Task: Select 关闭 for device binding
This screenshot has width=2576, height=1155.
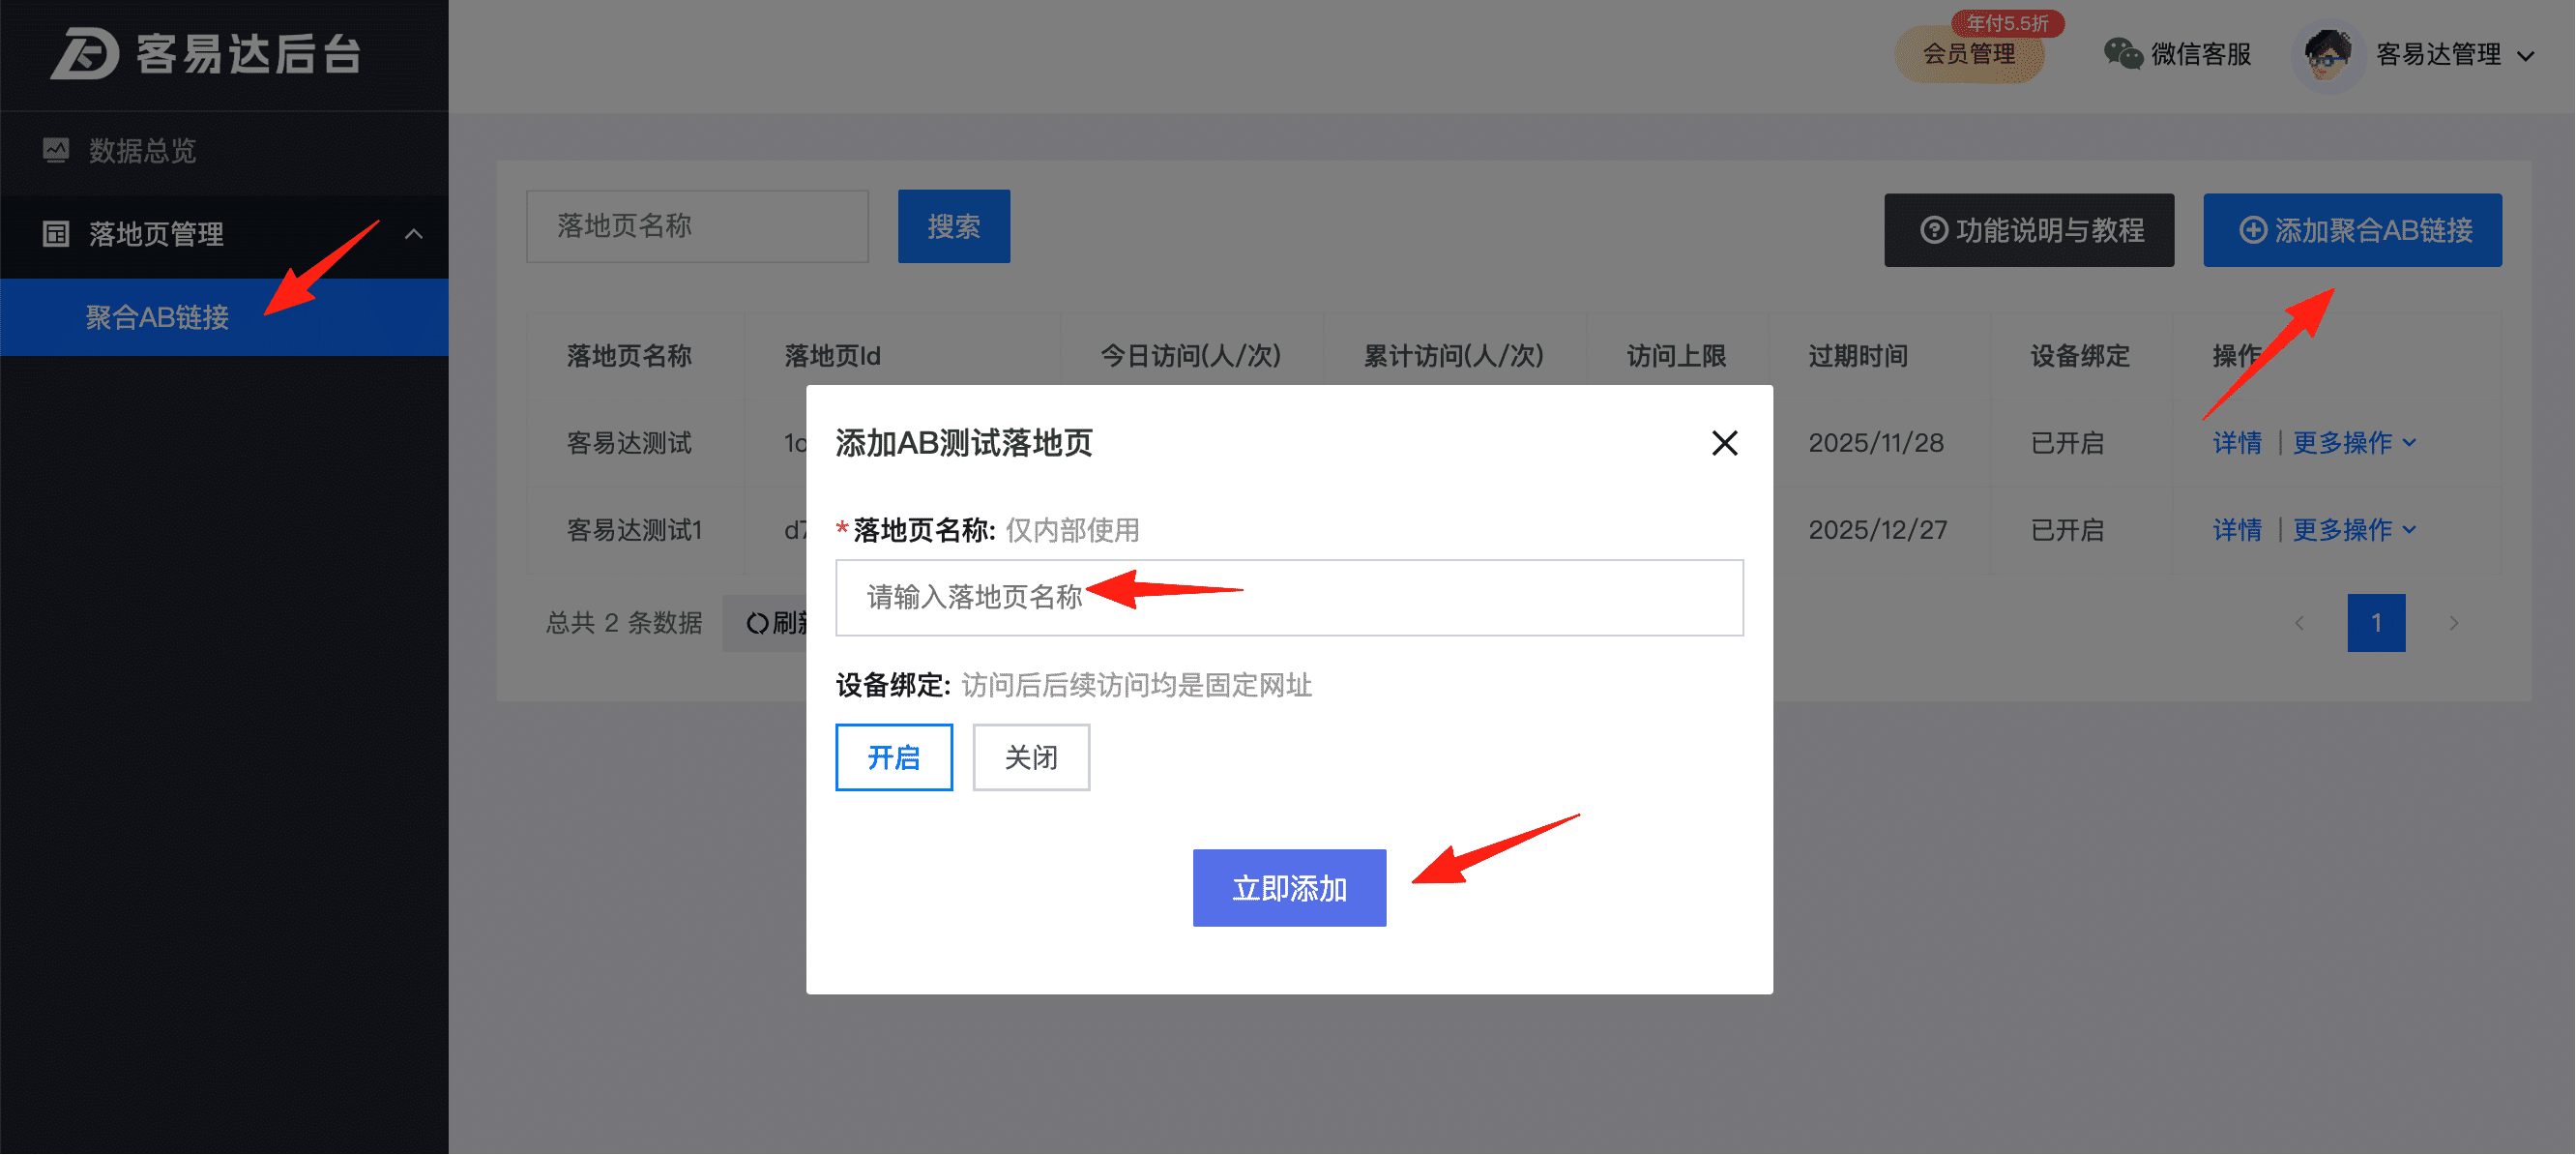Action: [1030, 758]
